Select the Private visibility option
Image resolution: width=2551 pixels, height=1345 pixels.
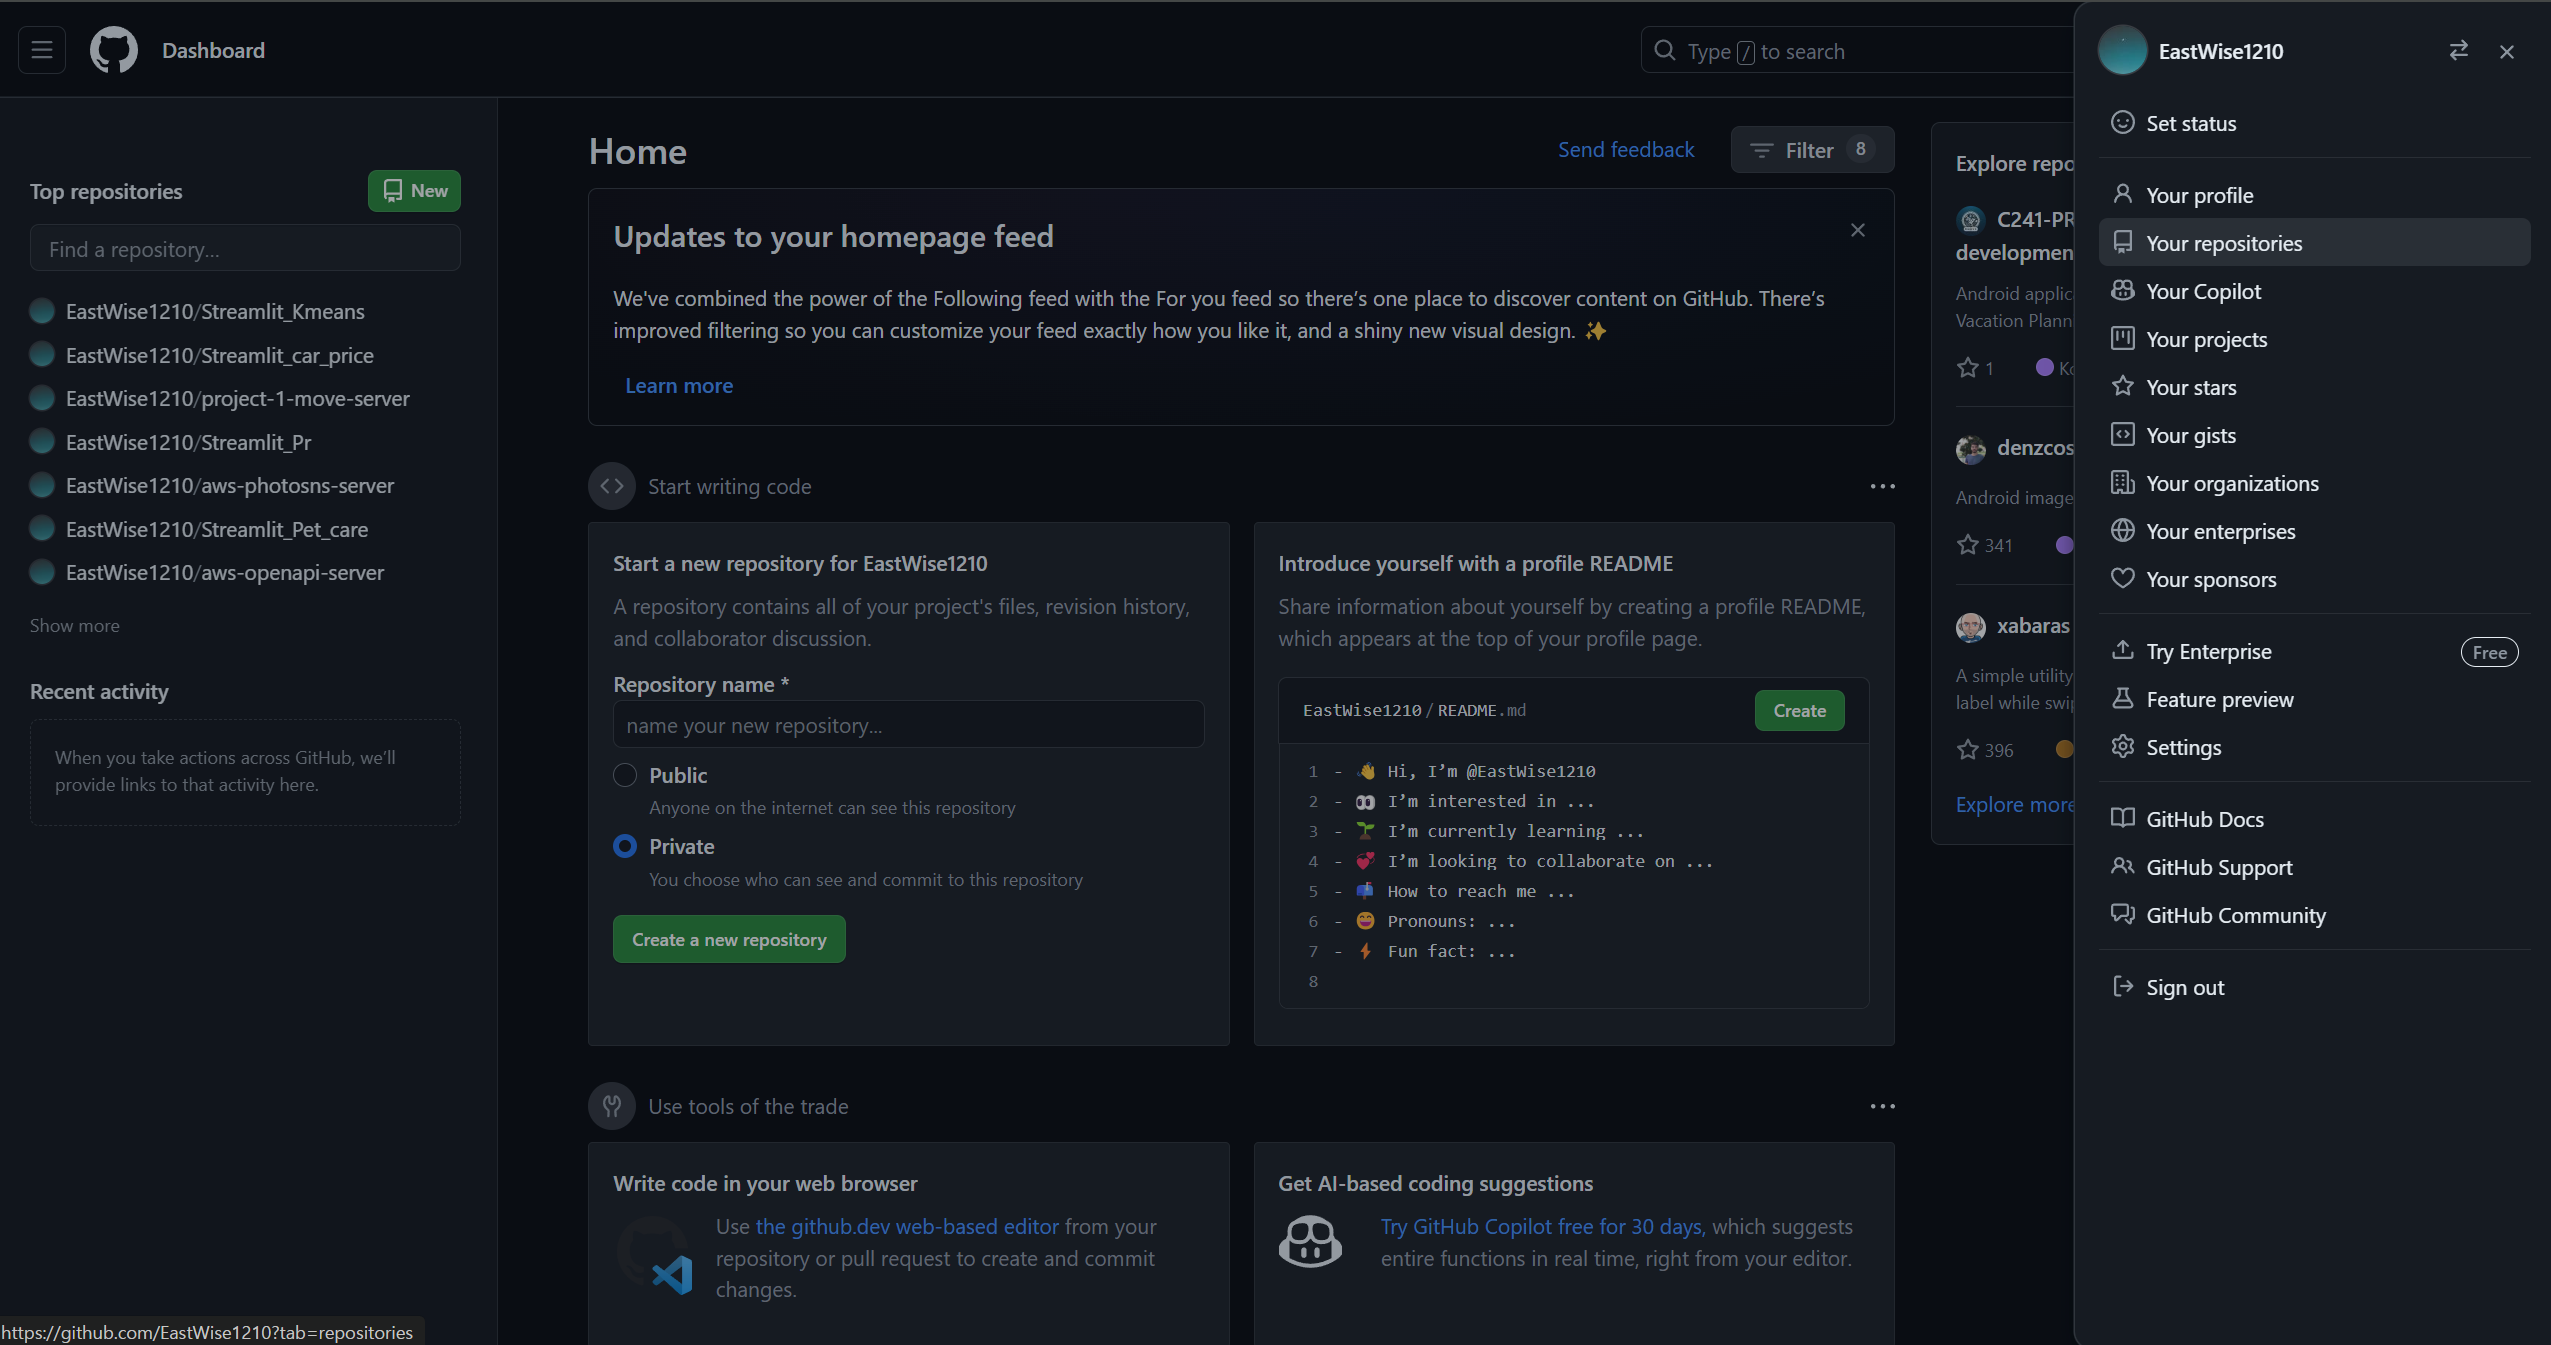(x=625, y=846)
